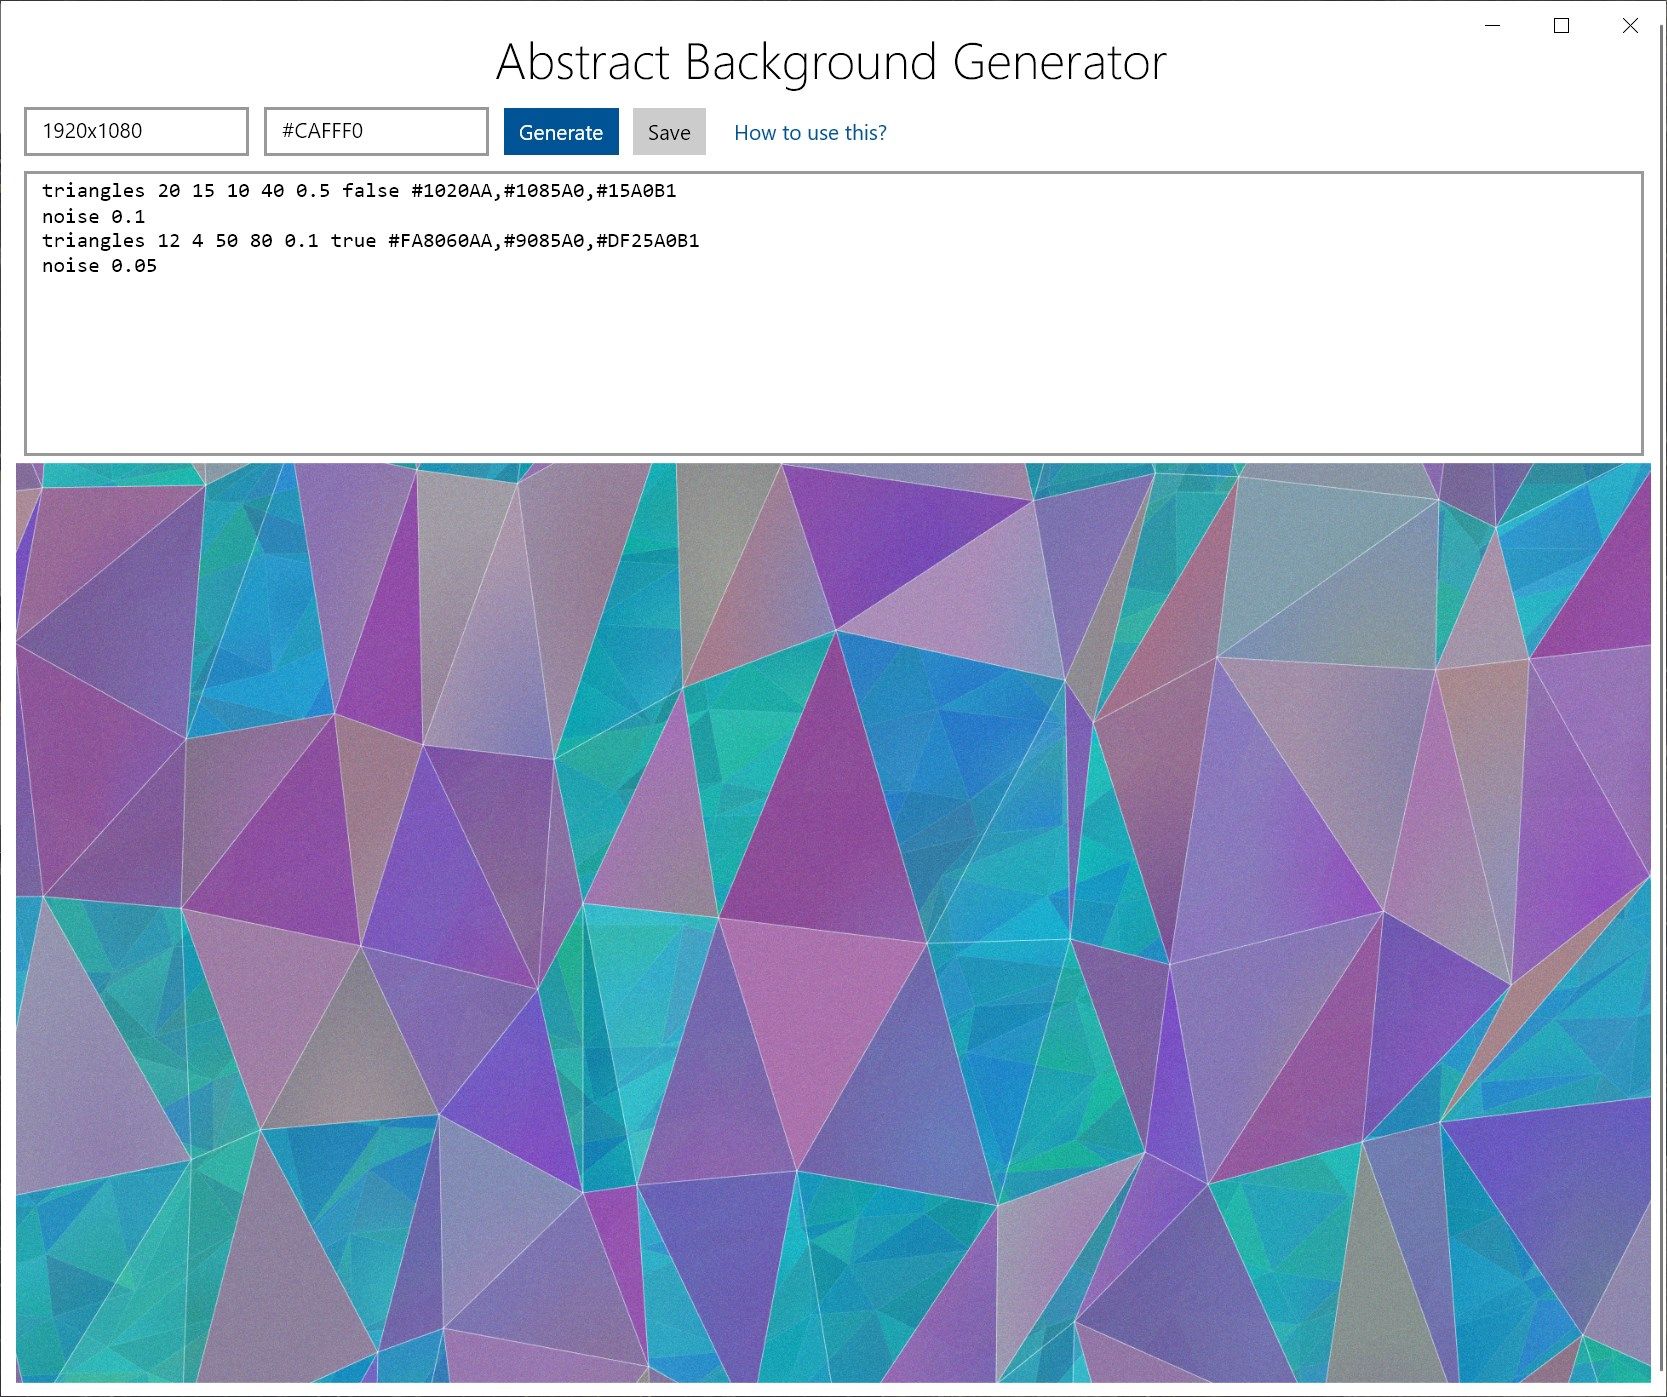Click the vertical scrollbar at window's right edge
The height and width of the screenshot is (1397, 1667).
[1660, 700]
